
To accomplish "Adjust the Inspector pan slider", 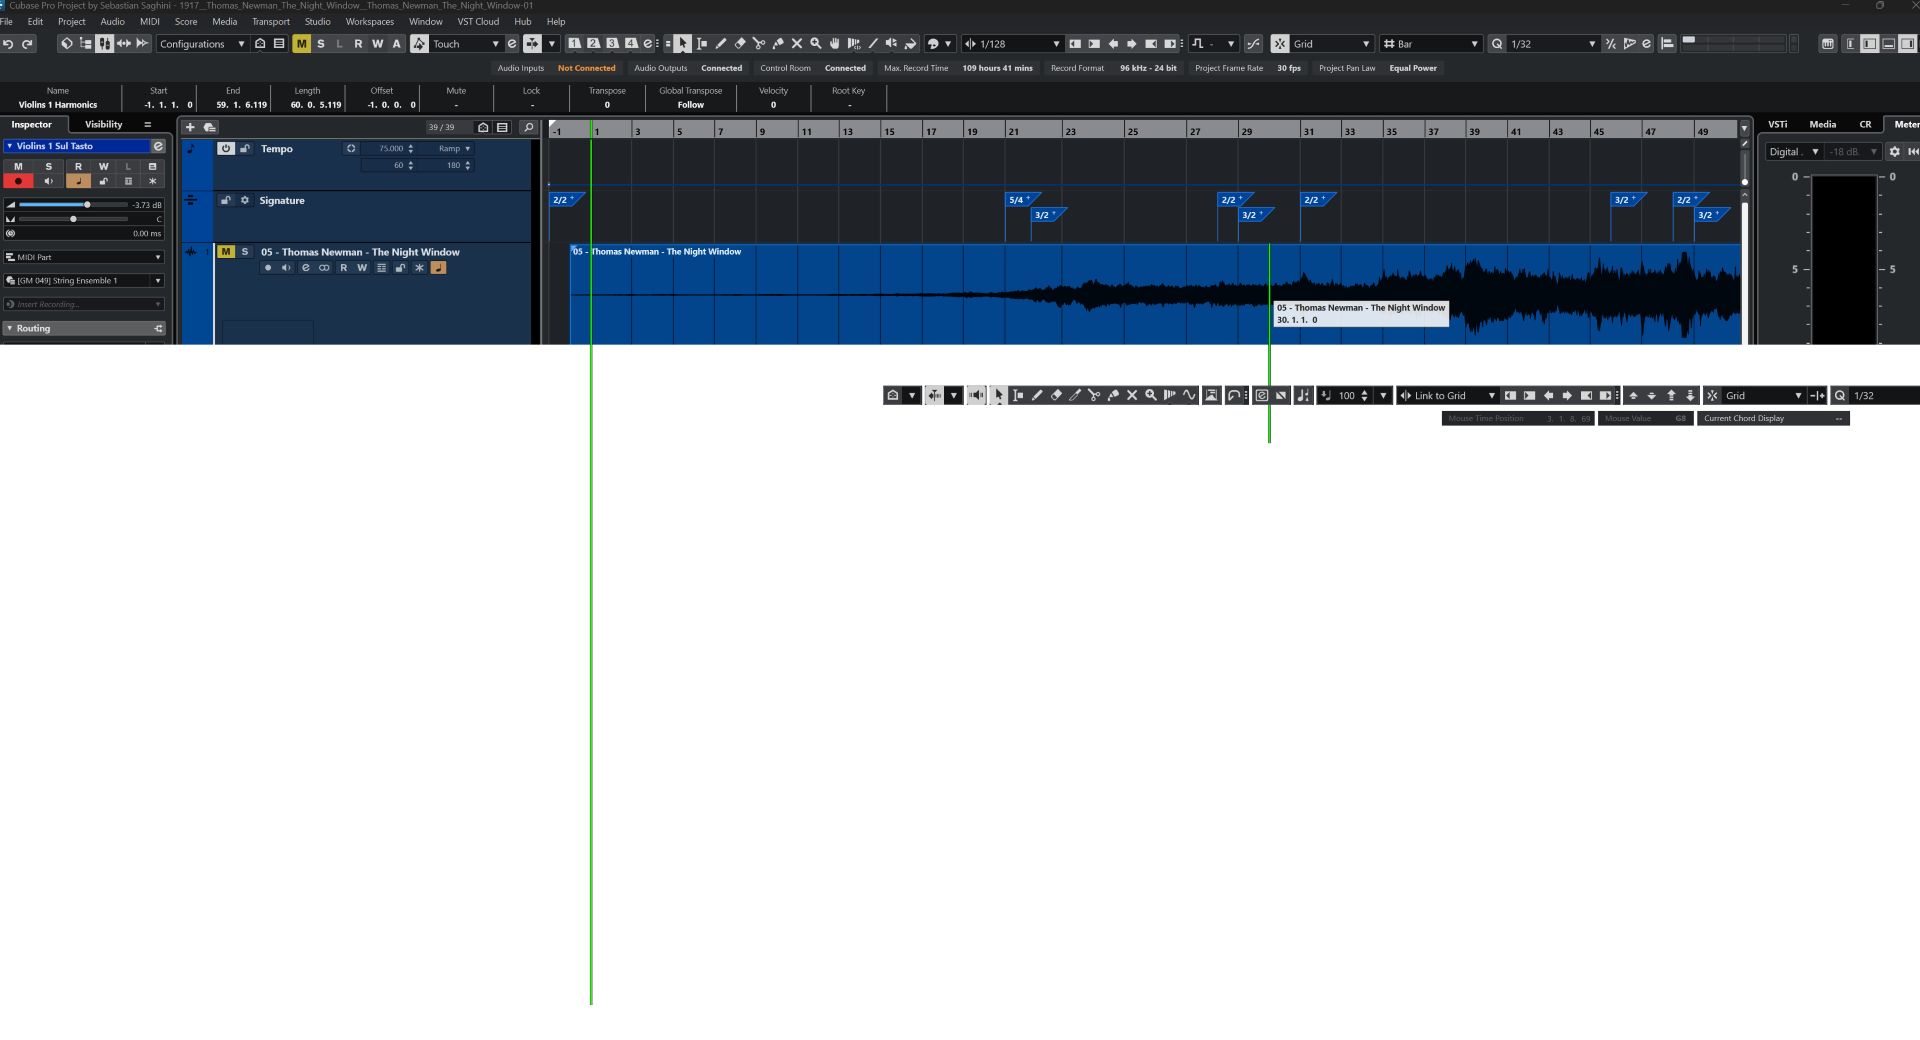I will (x=73, y=218).
